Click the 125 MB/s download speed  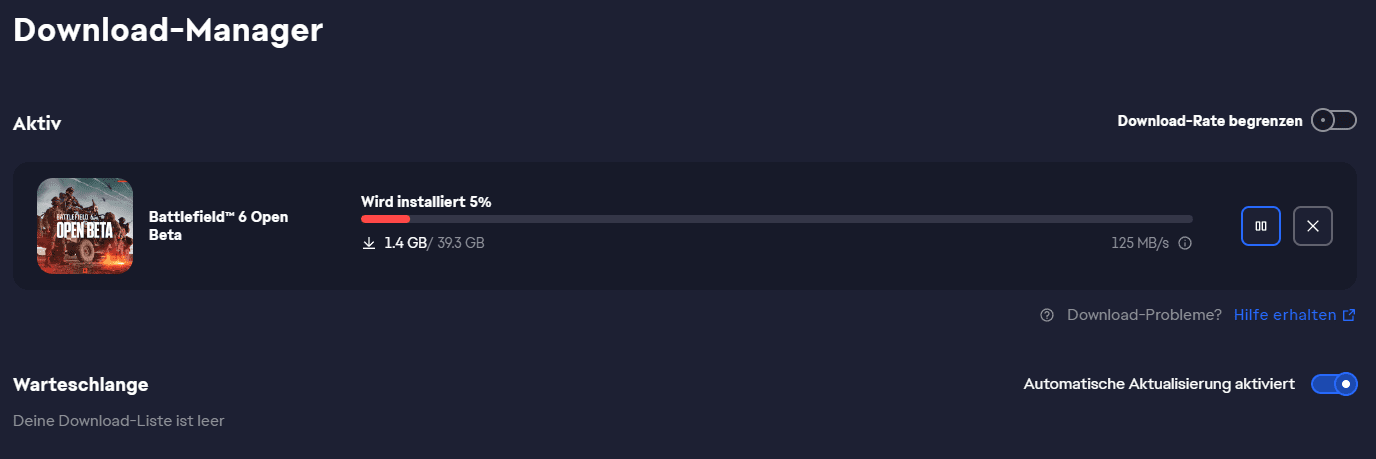1139,243
